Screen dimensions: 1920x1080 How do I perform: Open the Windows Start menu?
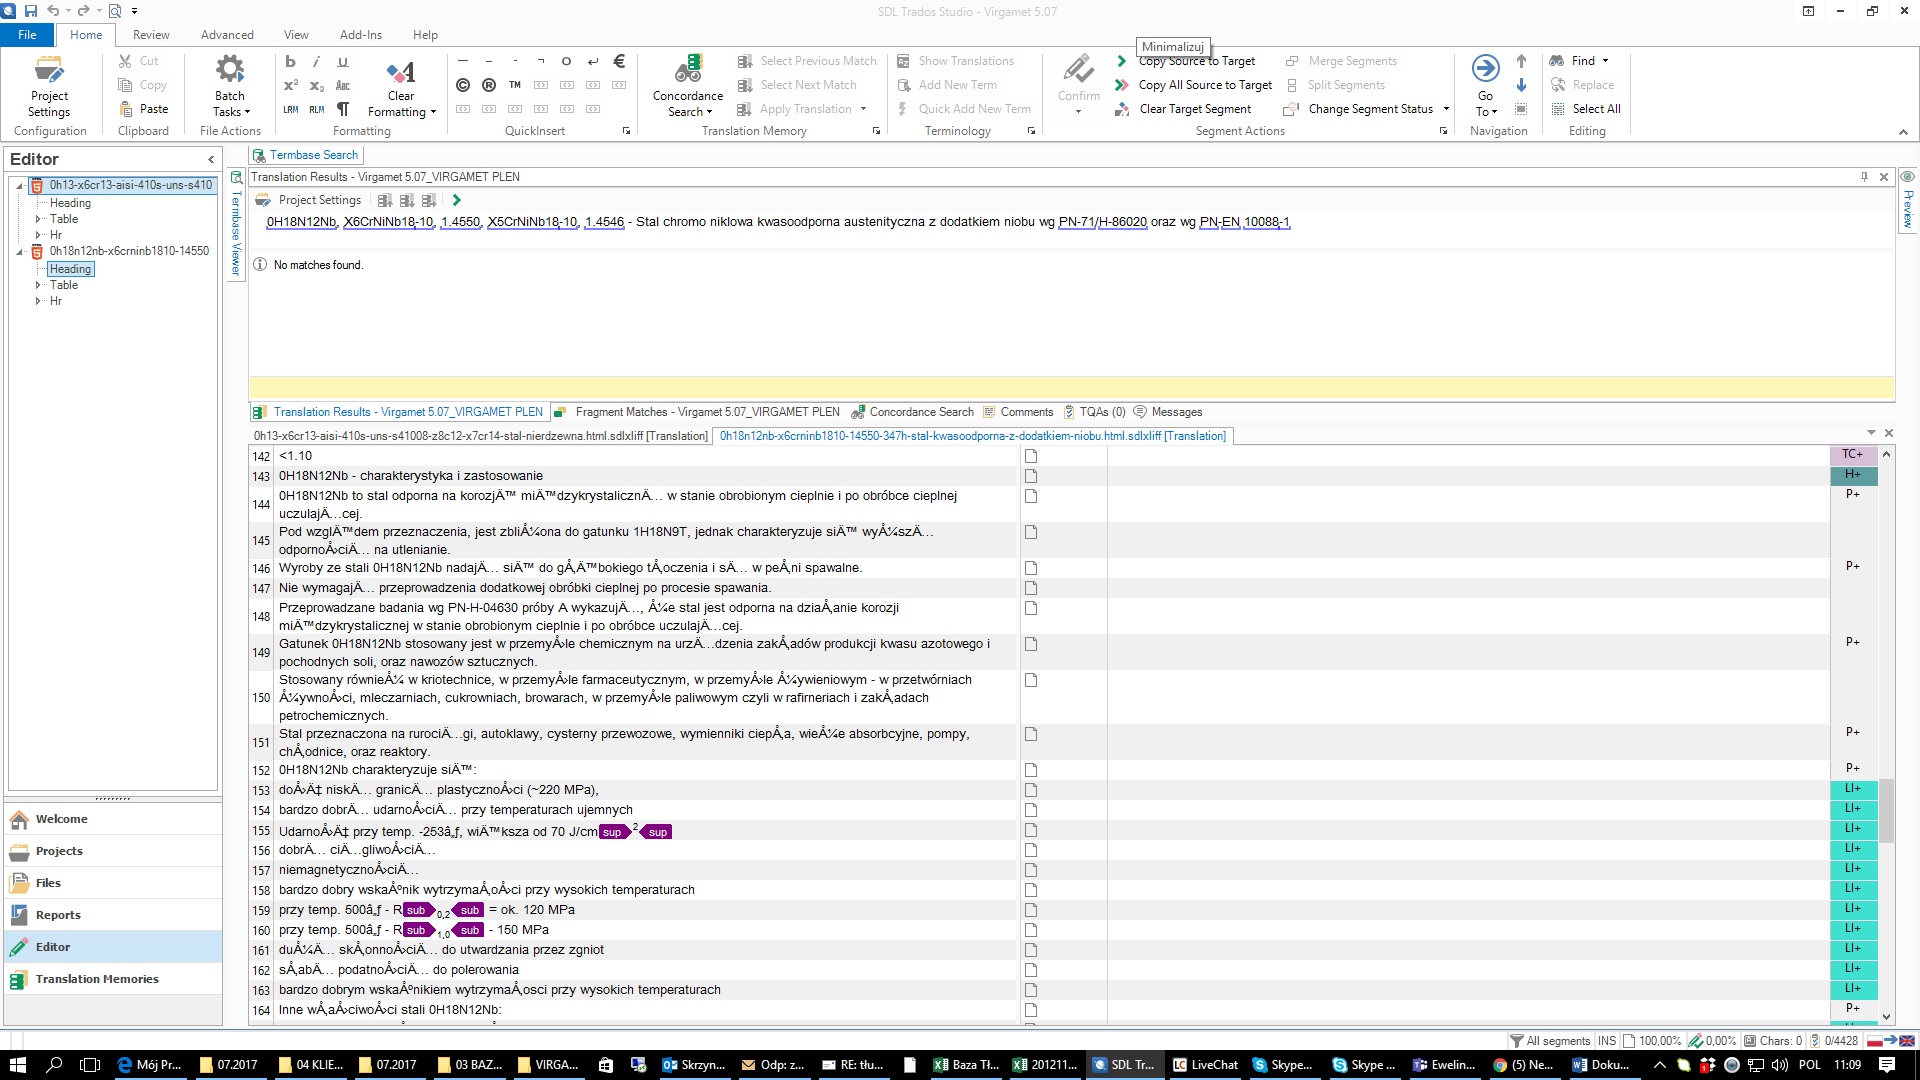coord(18,1065)
